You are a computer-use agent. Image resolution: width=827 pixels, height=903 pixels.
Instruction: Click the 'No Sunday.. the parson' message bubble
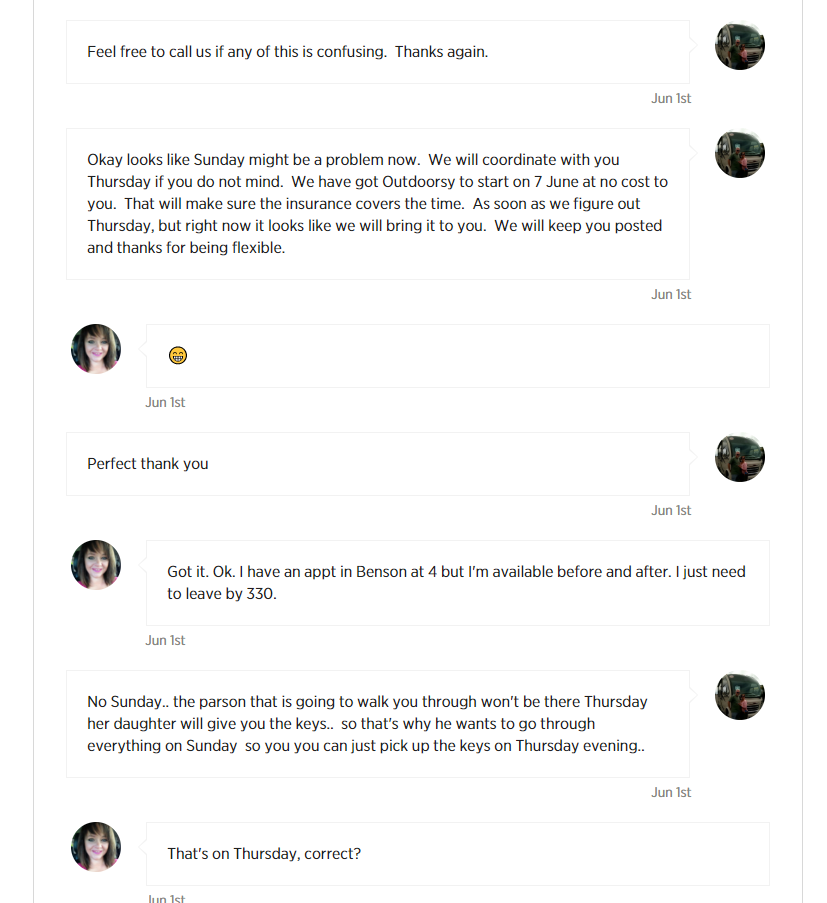pyautogui.click(x=378, y=724)
